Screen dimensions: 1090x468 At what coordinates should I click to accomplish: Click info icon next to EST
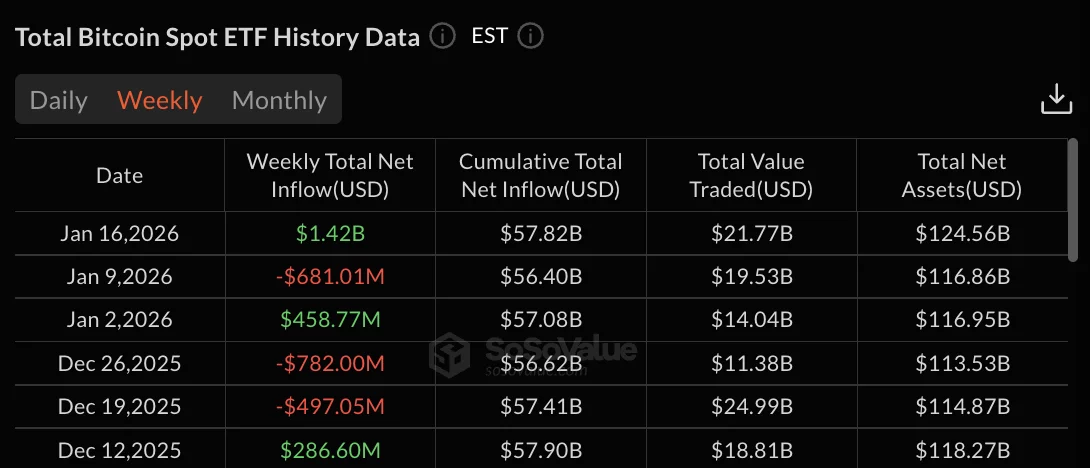(x=530, y=37)
